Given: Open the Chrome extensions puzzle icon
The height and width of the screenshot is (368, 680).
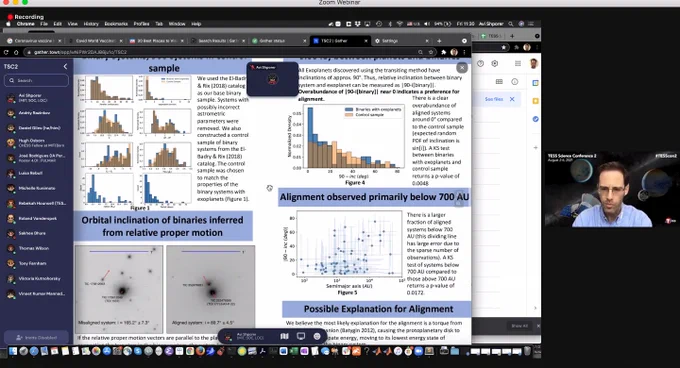Looking at the screenshot, I should pos(444,52).
